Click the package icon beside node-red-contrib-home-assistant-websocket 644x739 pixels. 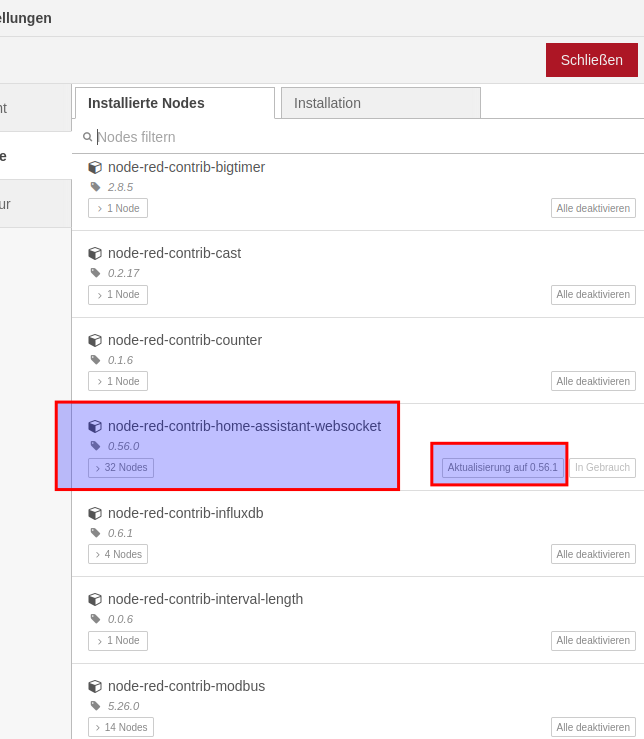point(95,427)
